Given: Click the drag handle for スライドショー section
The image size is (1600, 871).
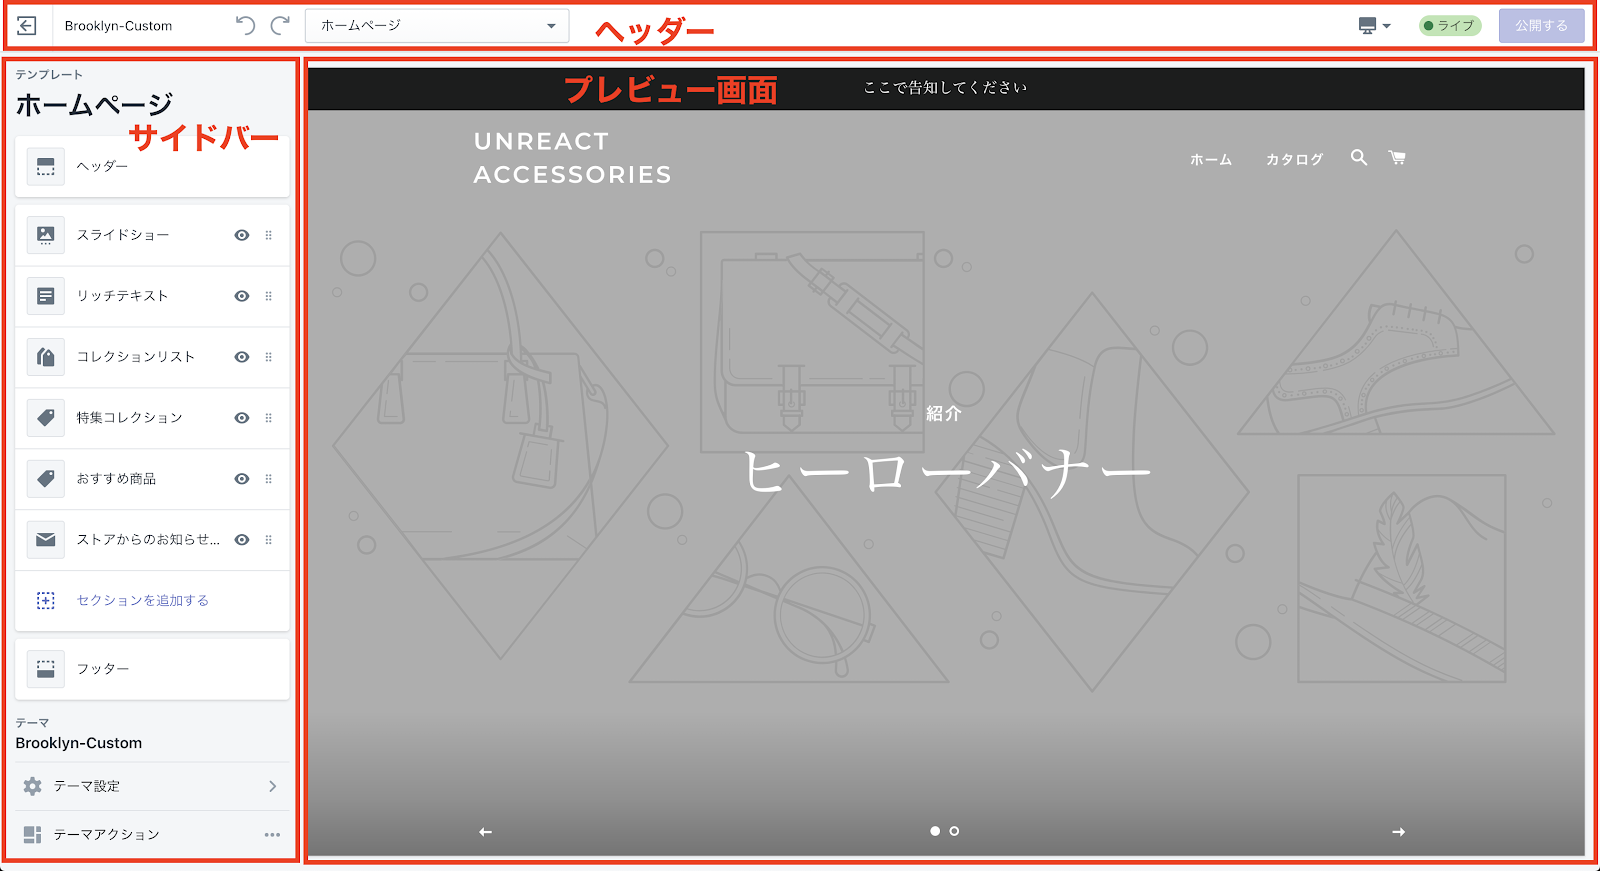Looking at the screenshot, I should tap(268, 235).
